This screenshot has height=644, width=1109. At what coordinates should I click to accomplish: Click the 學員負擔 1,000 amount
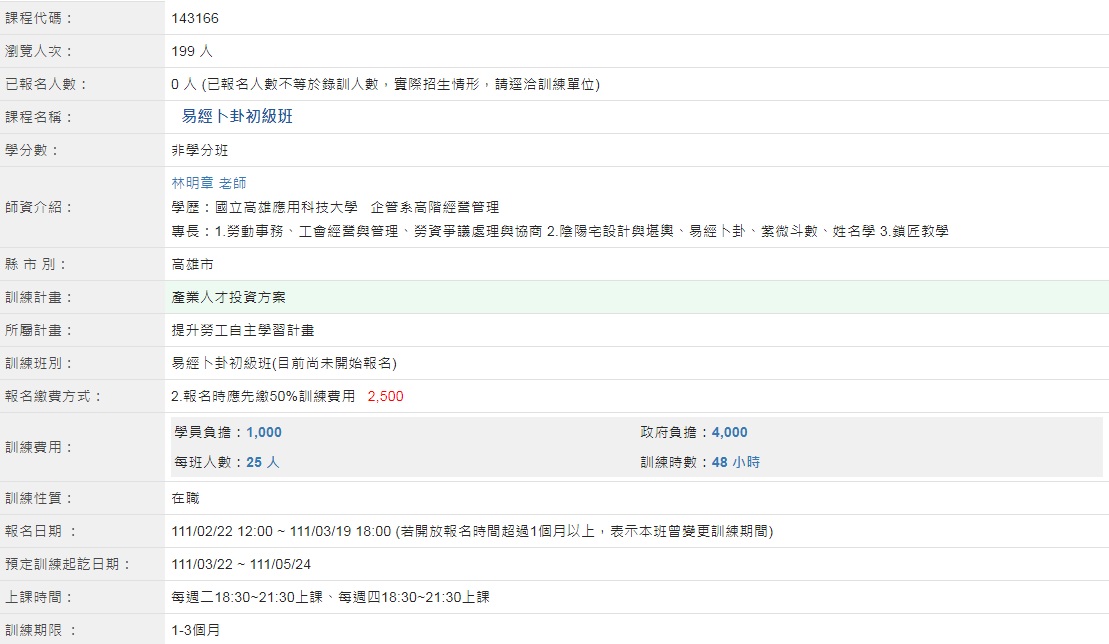point(264,432)
